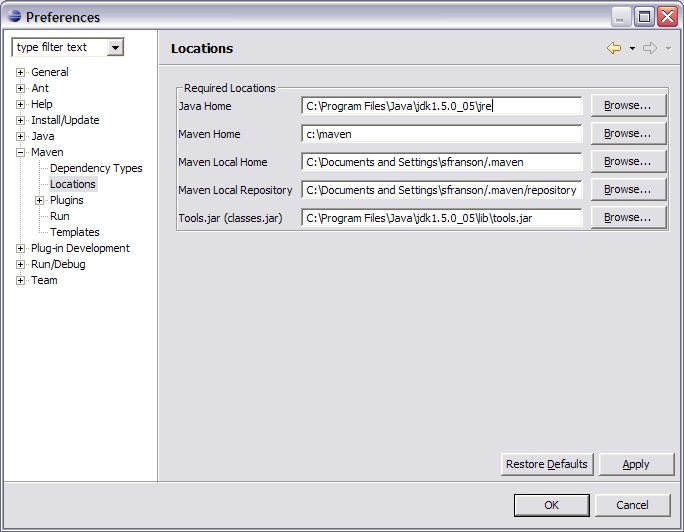Browse for Tools.jar file
The image size is (684, 532).
628,217
